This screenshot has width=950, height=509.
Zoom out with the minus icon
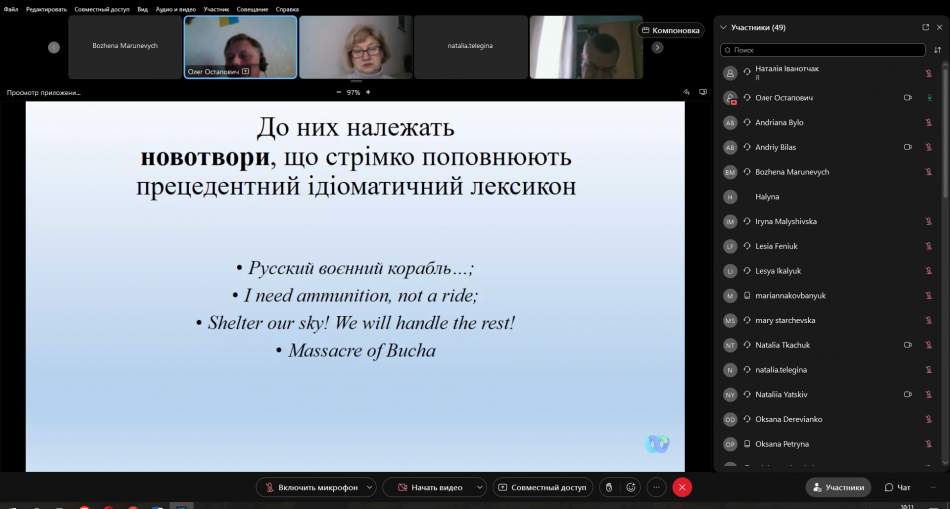click(x=338, y=92)
